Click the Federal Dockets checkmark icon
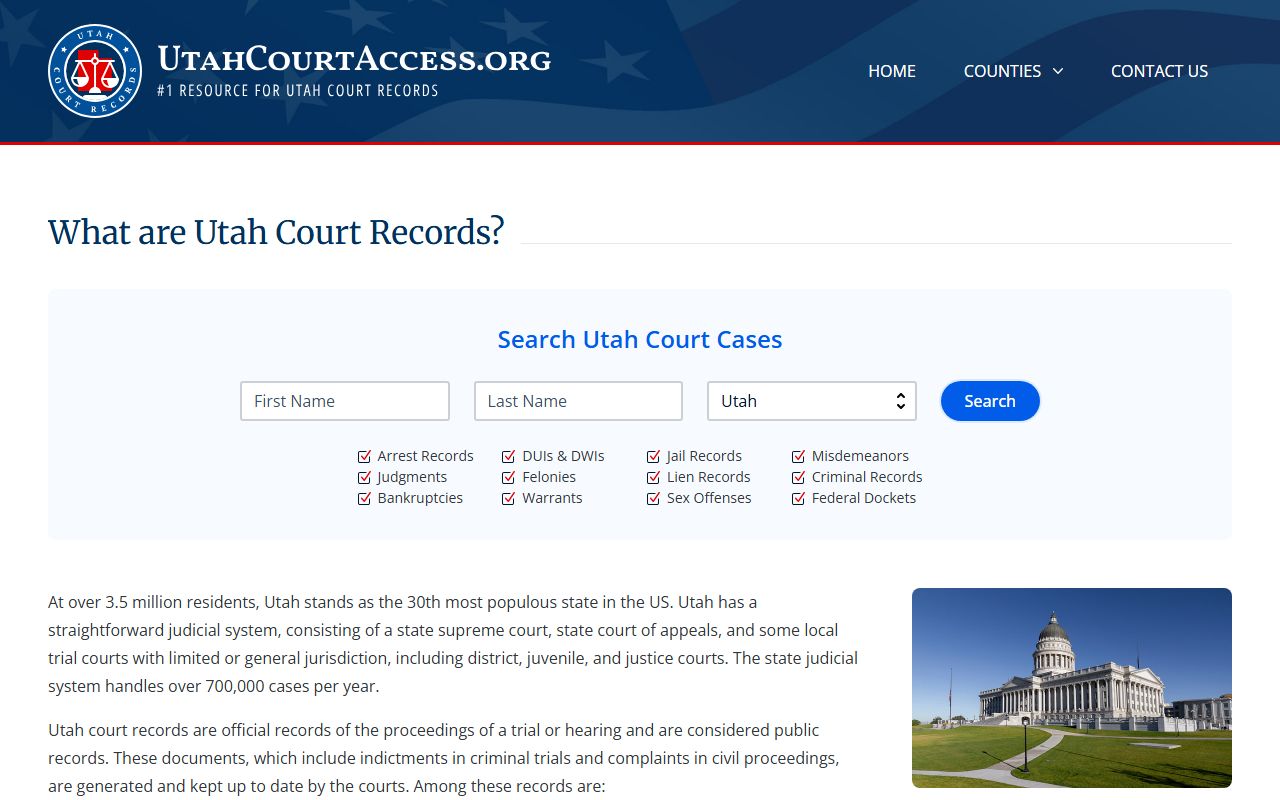Screen dimensions: 1280x800 click(799, 498)
